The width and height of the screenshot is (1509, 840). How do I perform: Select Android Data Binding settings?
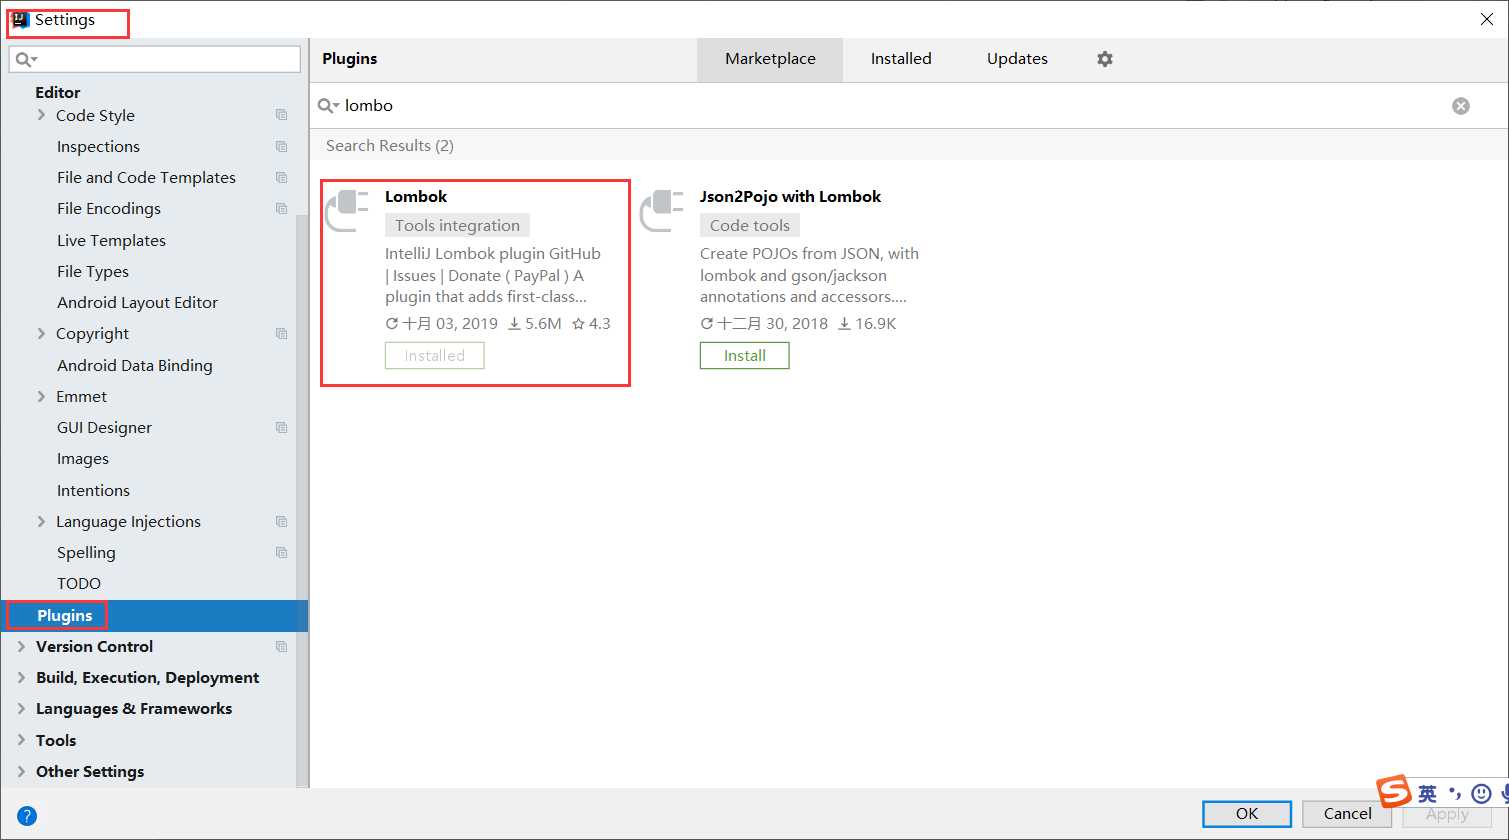click(135, 366)
